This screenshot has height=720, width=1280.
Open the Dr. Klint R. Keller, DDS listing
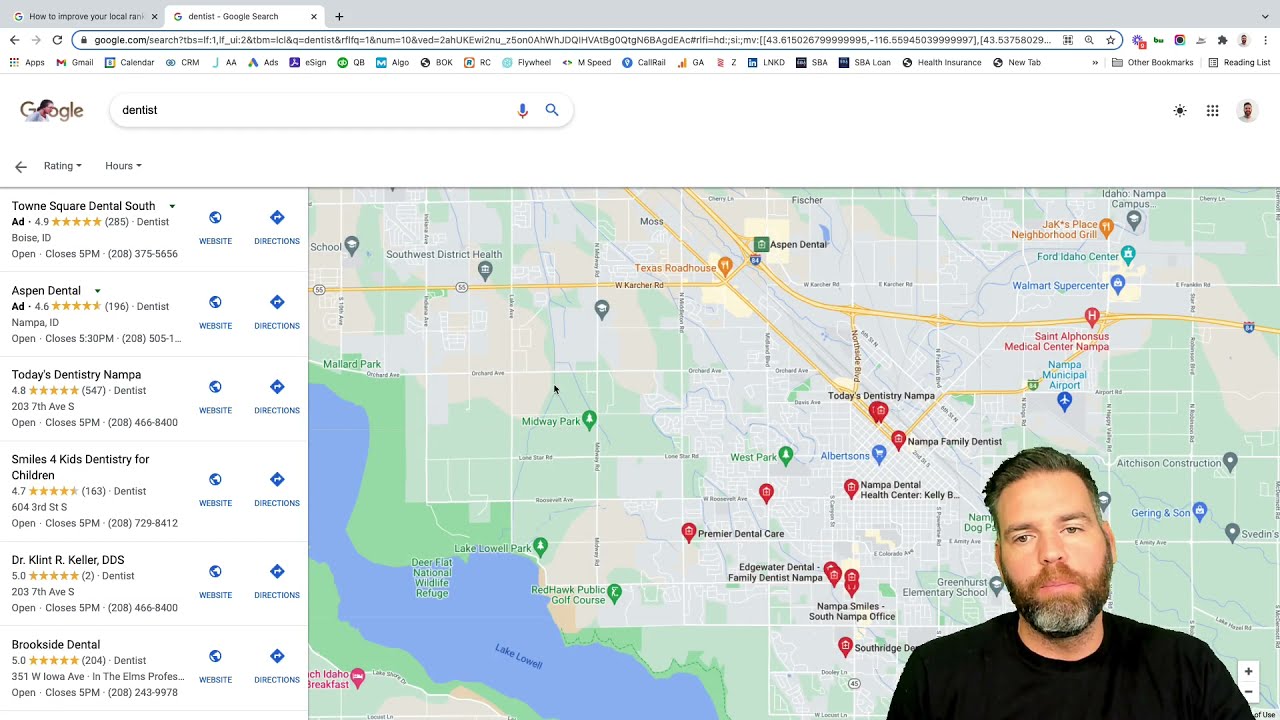tap(68, 560)
